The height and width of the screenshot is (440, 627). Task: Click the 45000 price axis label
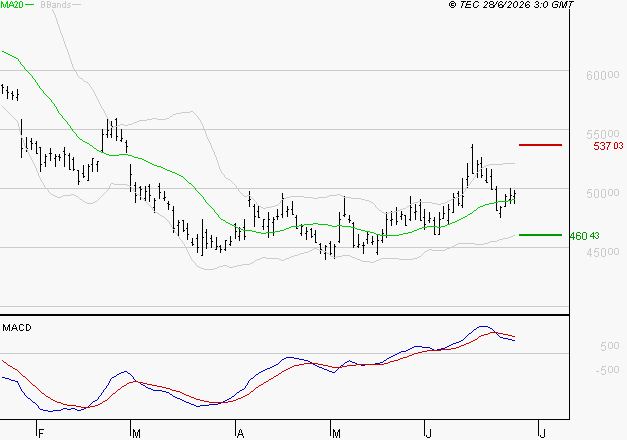click(x=603, y=252)
